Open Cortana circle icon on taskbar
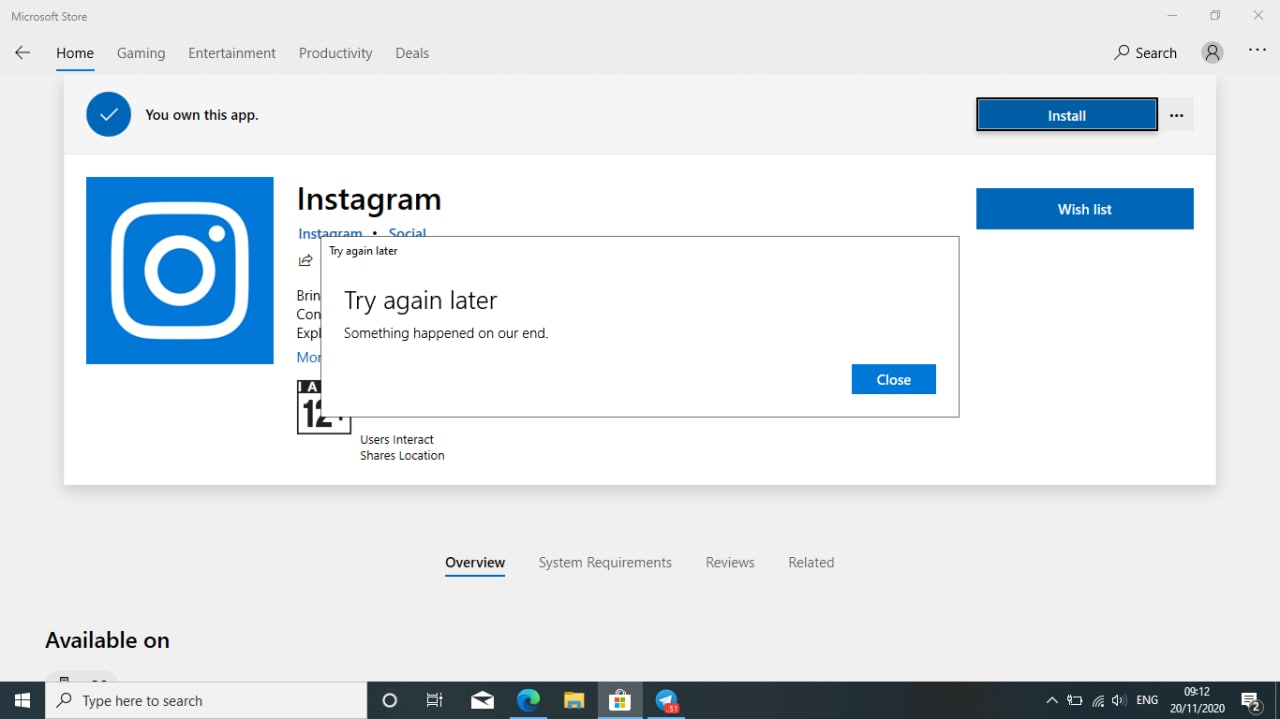 390,700
